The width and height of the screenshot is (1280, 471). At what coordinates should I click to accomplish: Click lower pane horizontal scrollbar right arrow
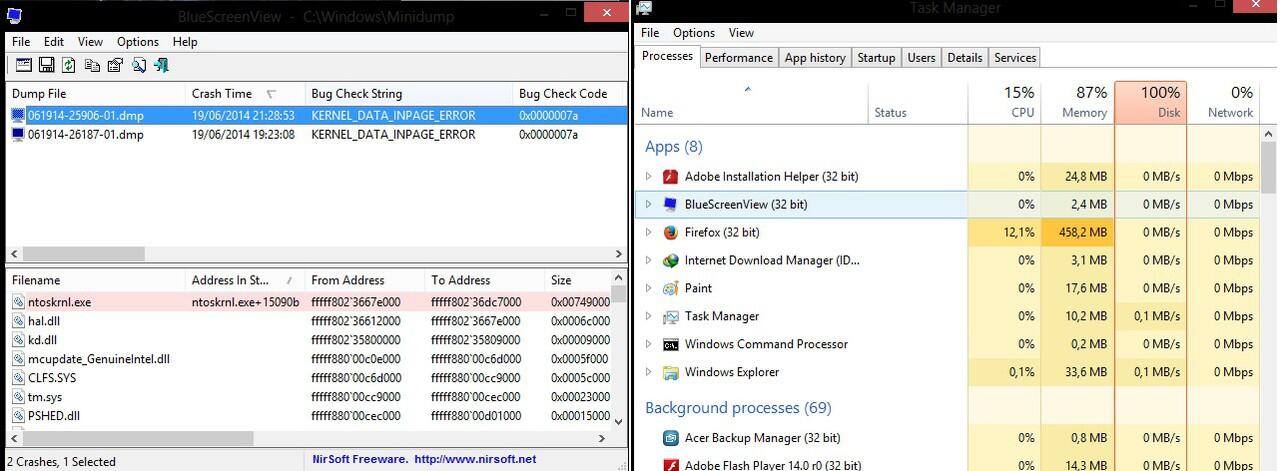[602, 439]
